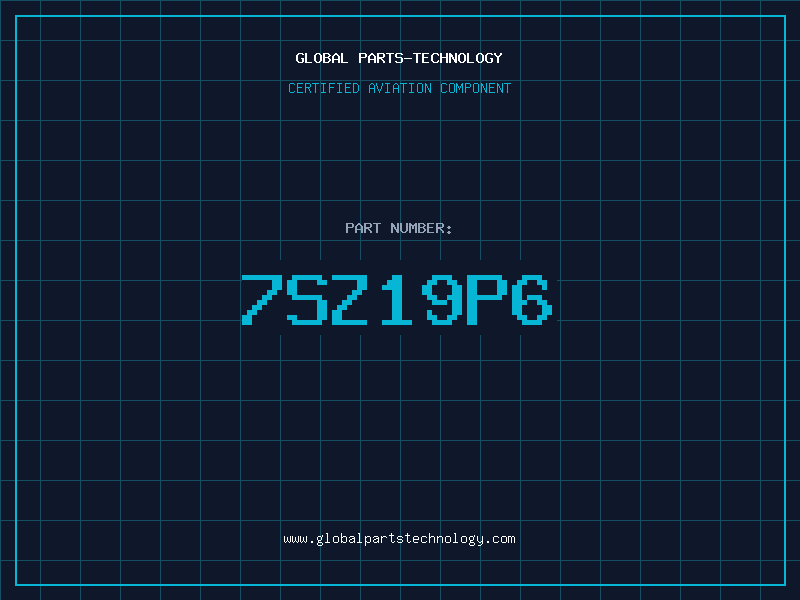Click the GLOBAL PARTS-TECHNOLOGY heading
Screen dimensions: 800x600
[399, 58]
